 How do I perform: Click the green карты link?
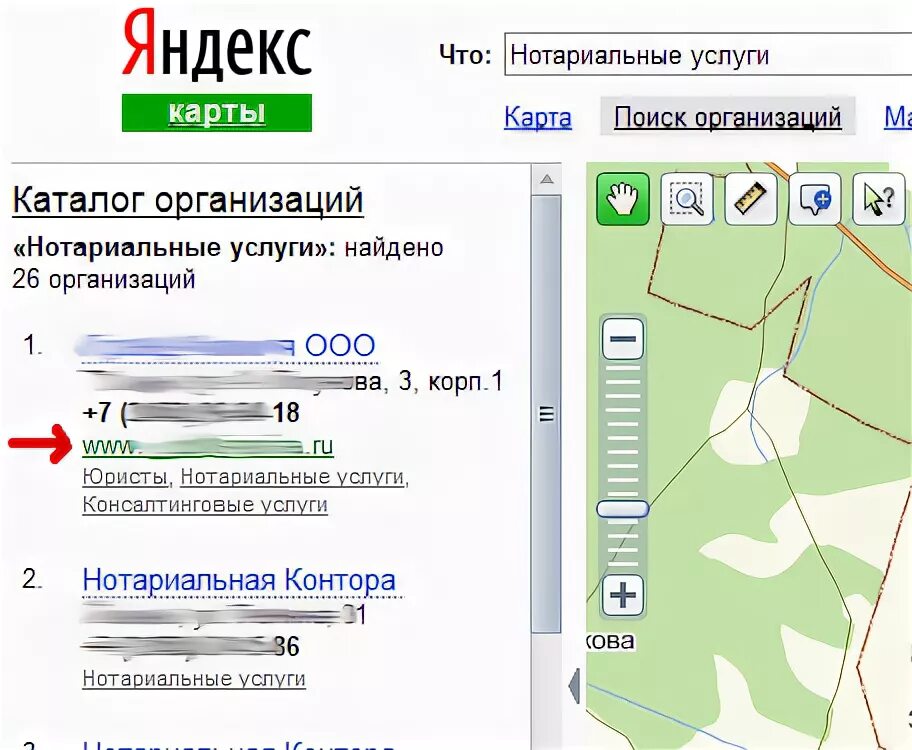pos(215,112)
